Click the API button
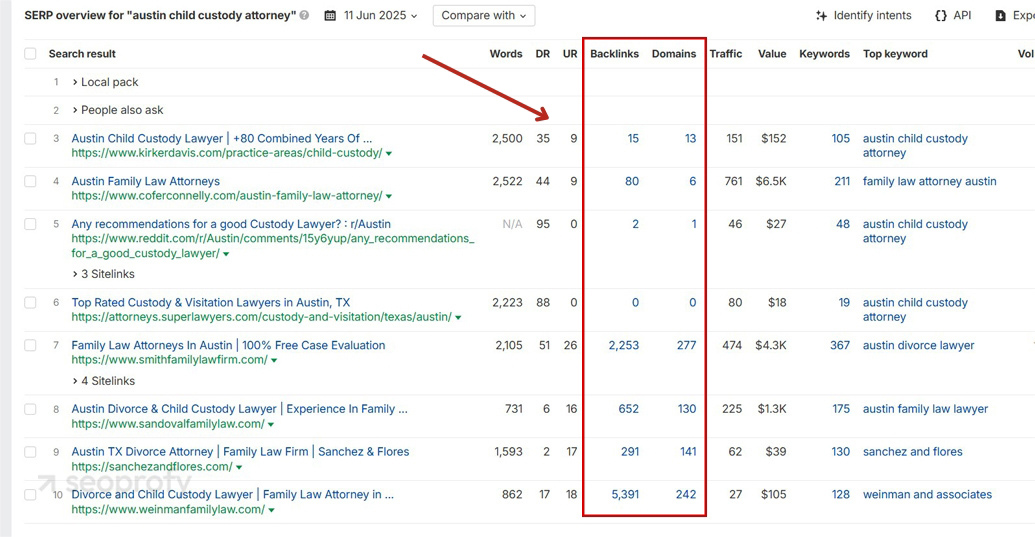Viewport: 1035px width, 537px height. click(953, 15)
